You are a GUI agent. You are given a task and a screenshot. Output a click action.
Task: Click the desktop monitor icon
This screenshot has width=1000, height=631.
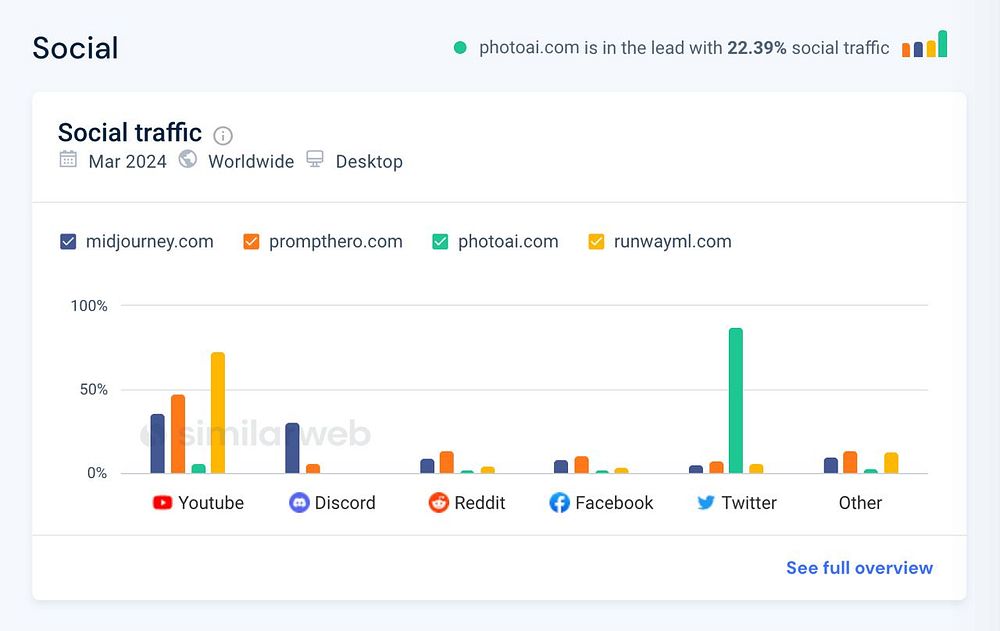coord(315,160)
